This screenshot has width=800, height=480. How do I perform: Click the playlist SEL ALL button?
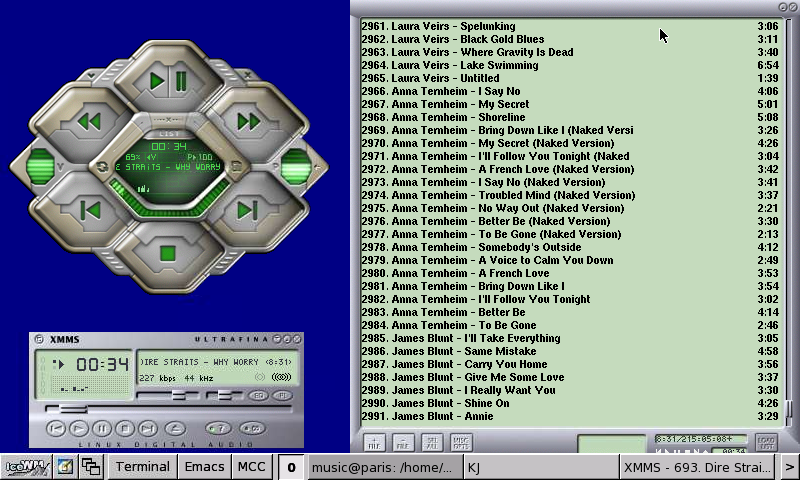432,442
